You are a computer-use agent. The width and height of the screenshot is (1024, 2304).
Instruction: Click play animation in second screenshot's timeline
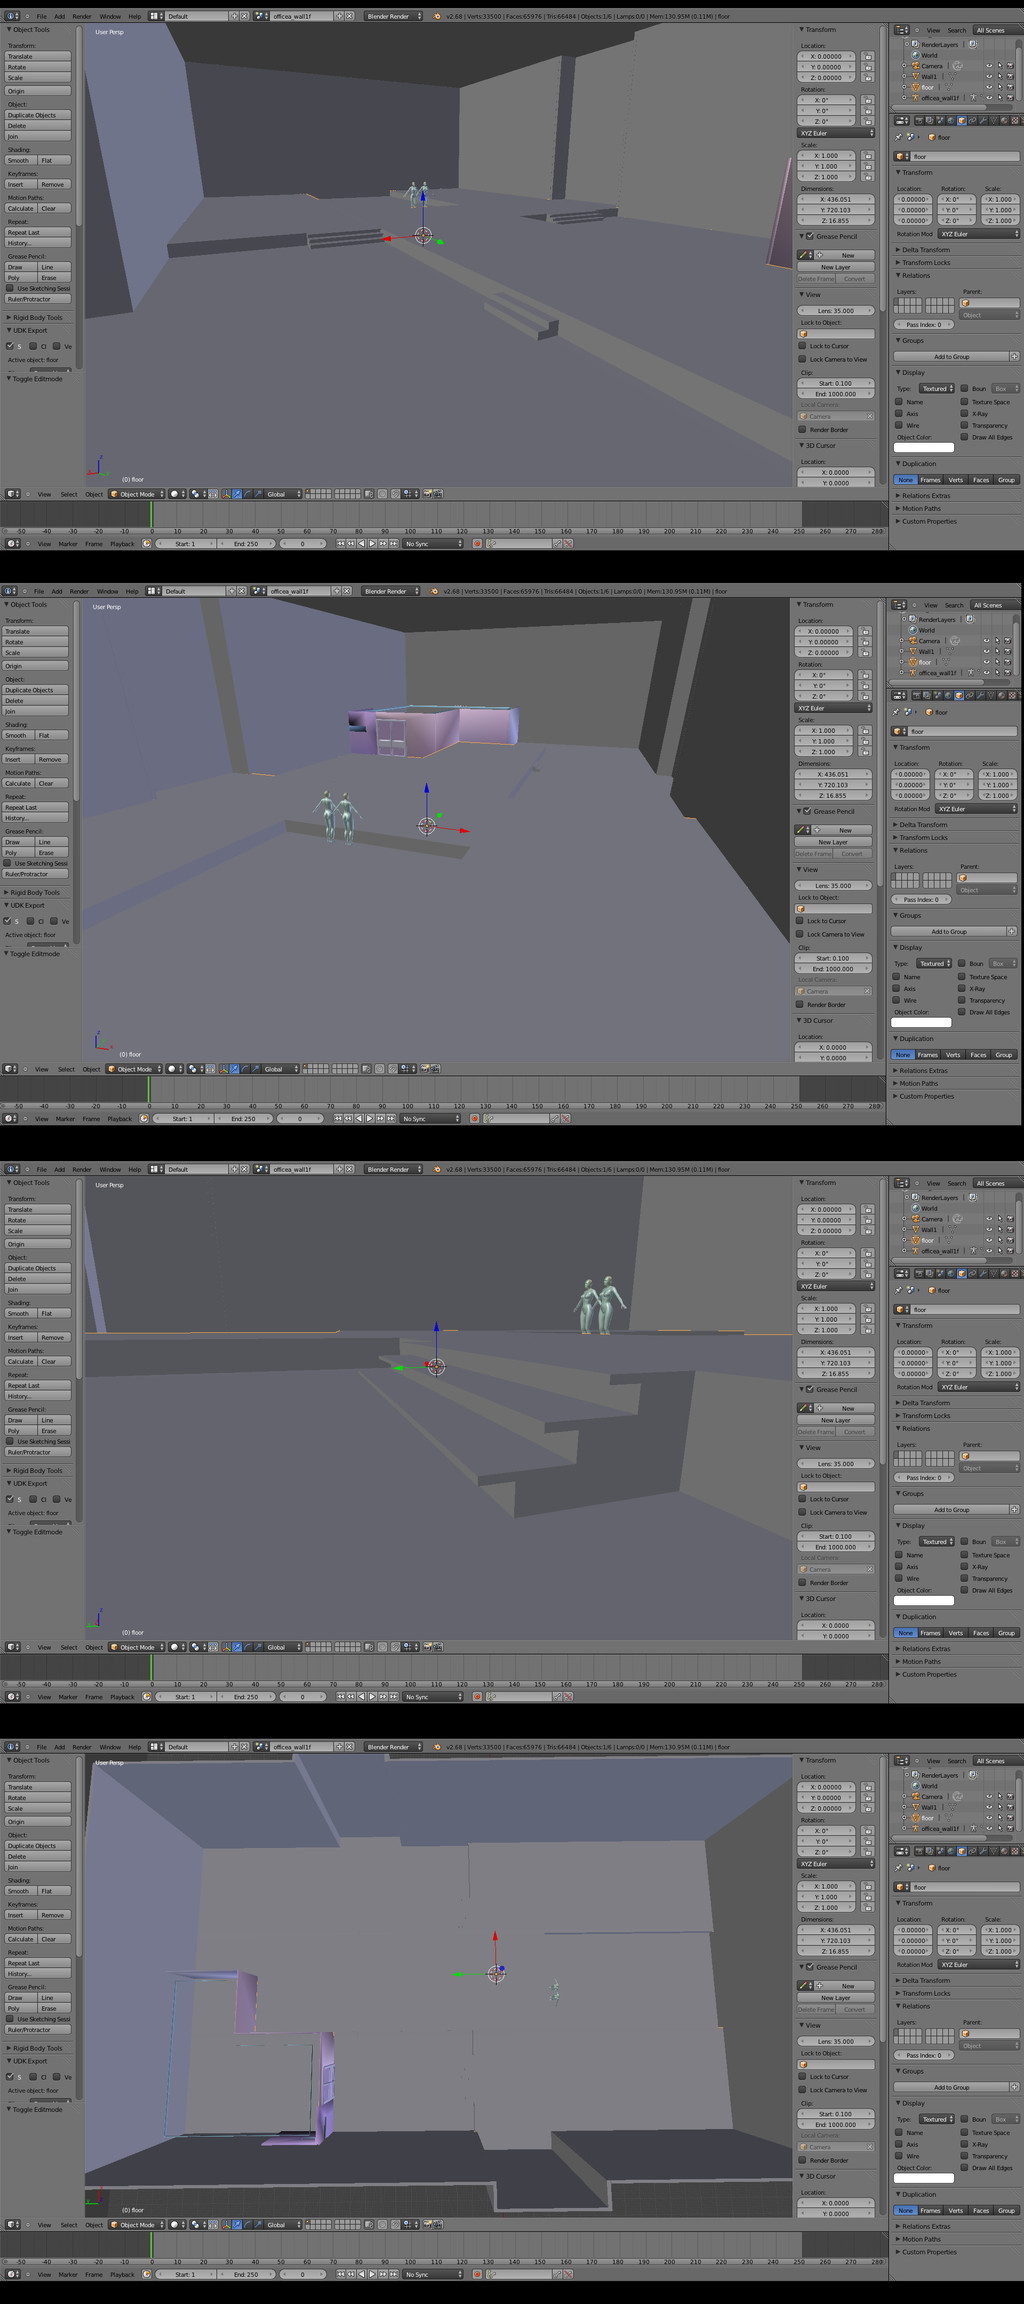click(369, 1119)
